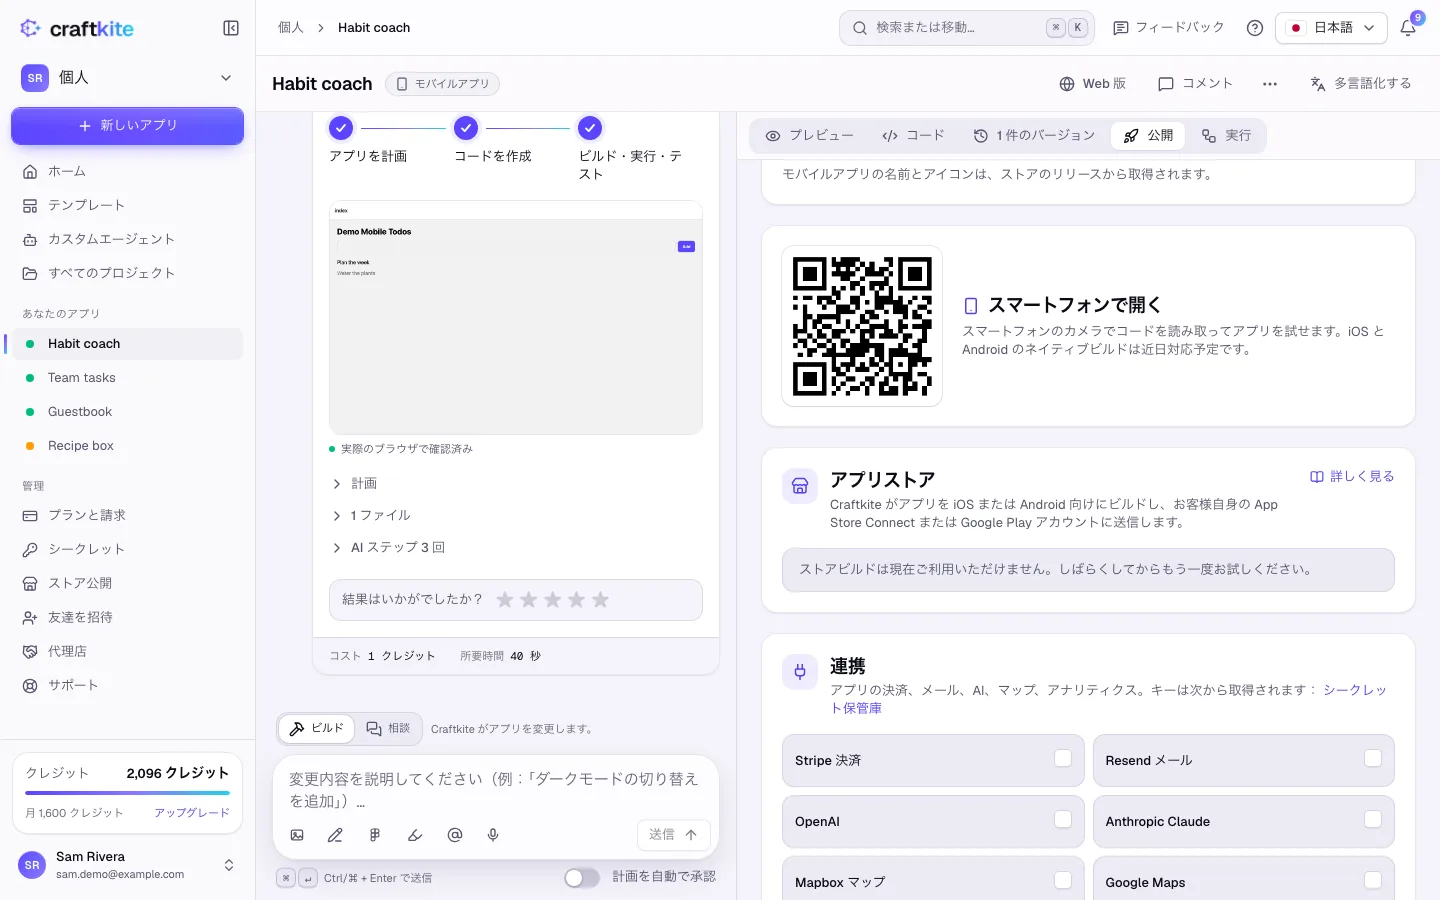Screen dimensions: 1440x900
Task: Select the 公開 tab
Action: [1148, 135]
